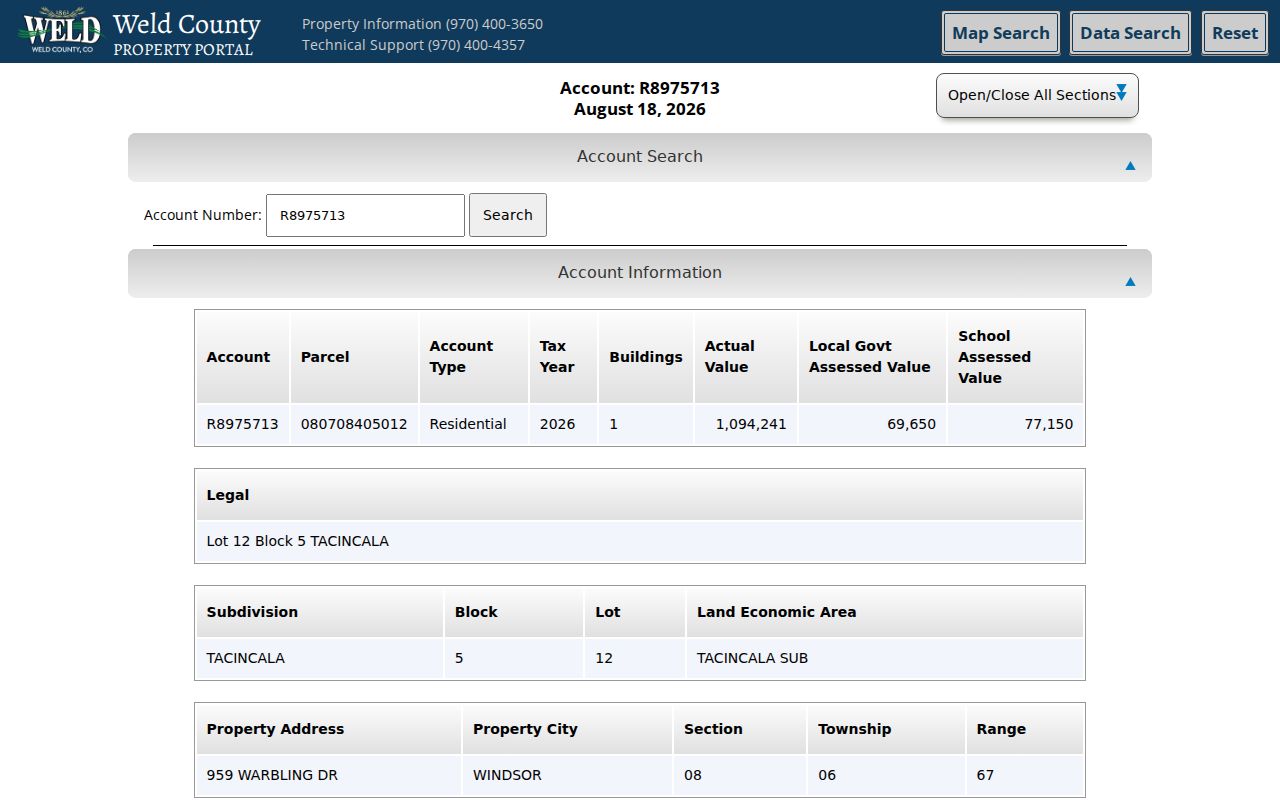1280x800 pixels.
Task: Toggle Open/Close All Sections
Action: [x=1037, y=95]
